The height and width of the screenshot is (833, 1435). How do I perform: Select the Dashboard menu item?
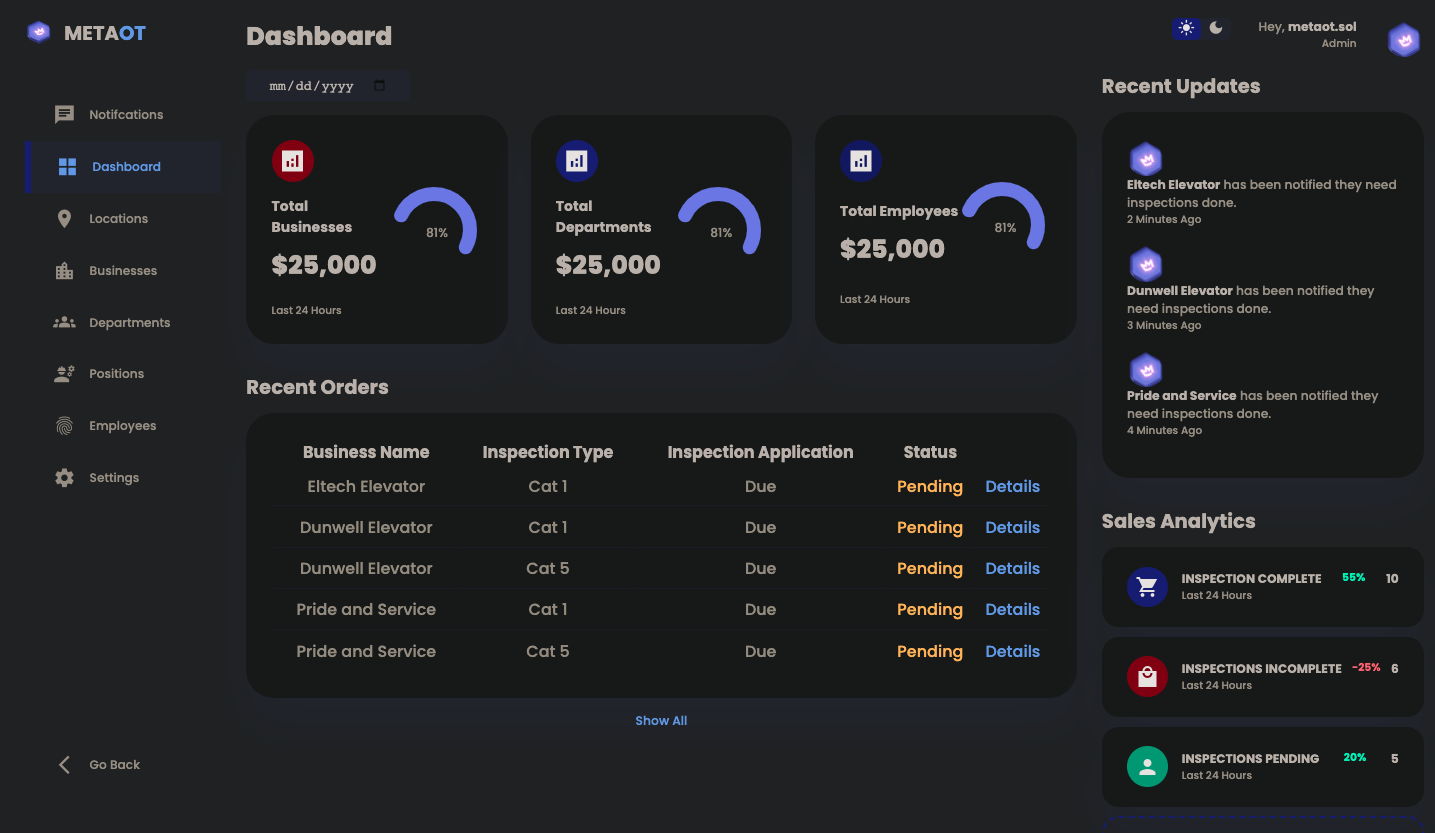(x=123, y=167)
